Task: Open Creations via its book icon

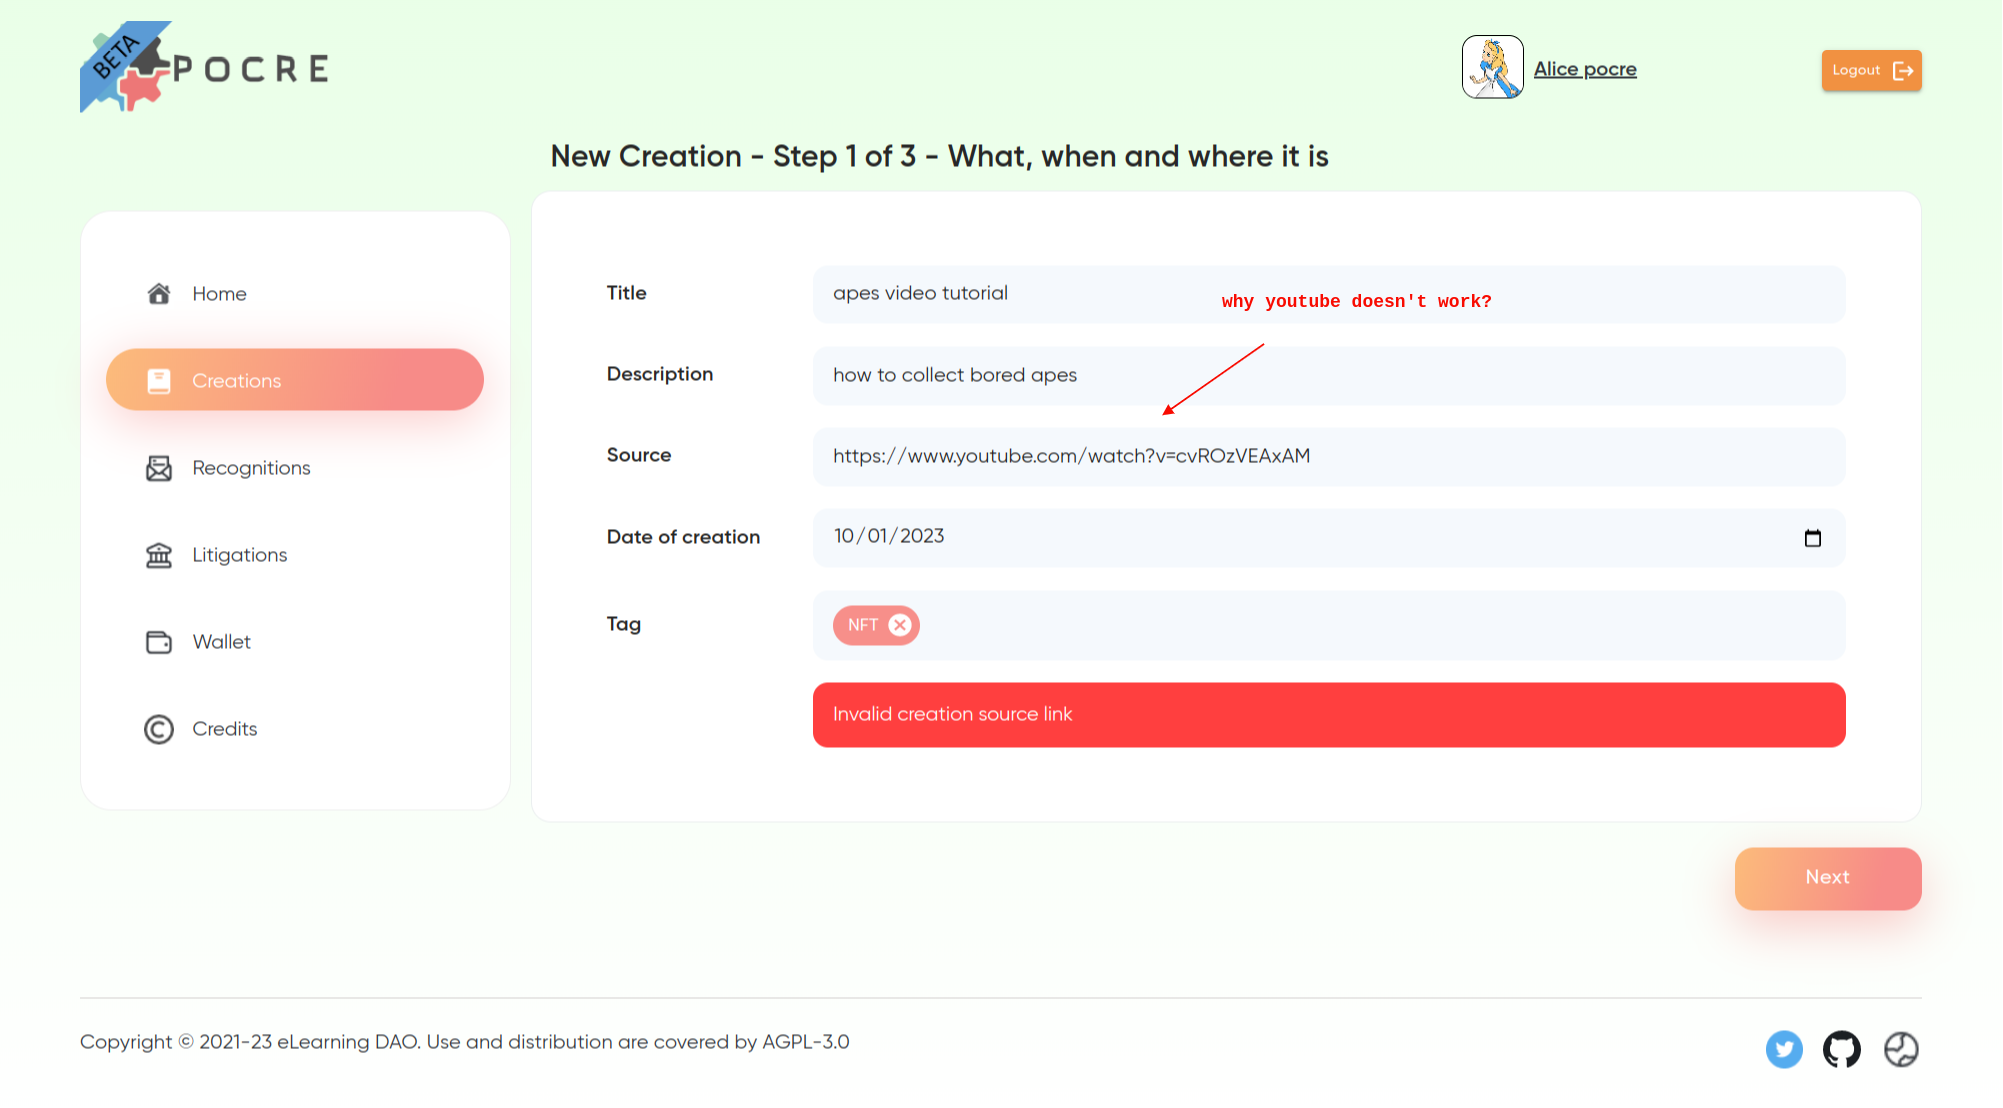Action: pos(159,380)
